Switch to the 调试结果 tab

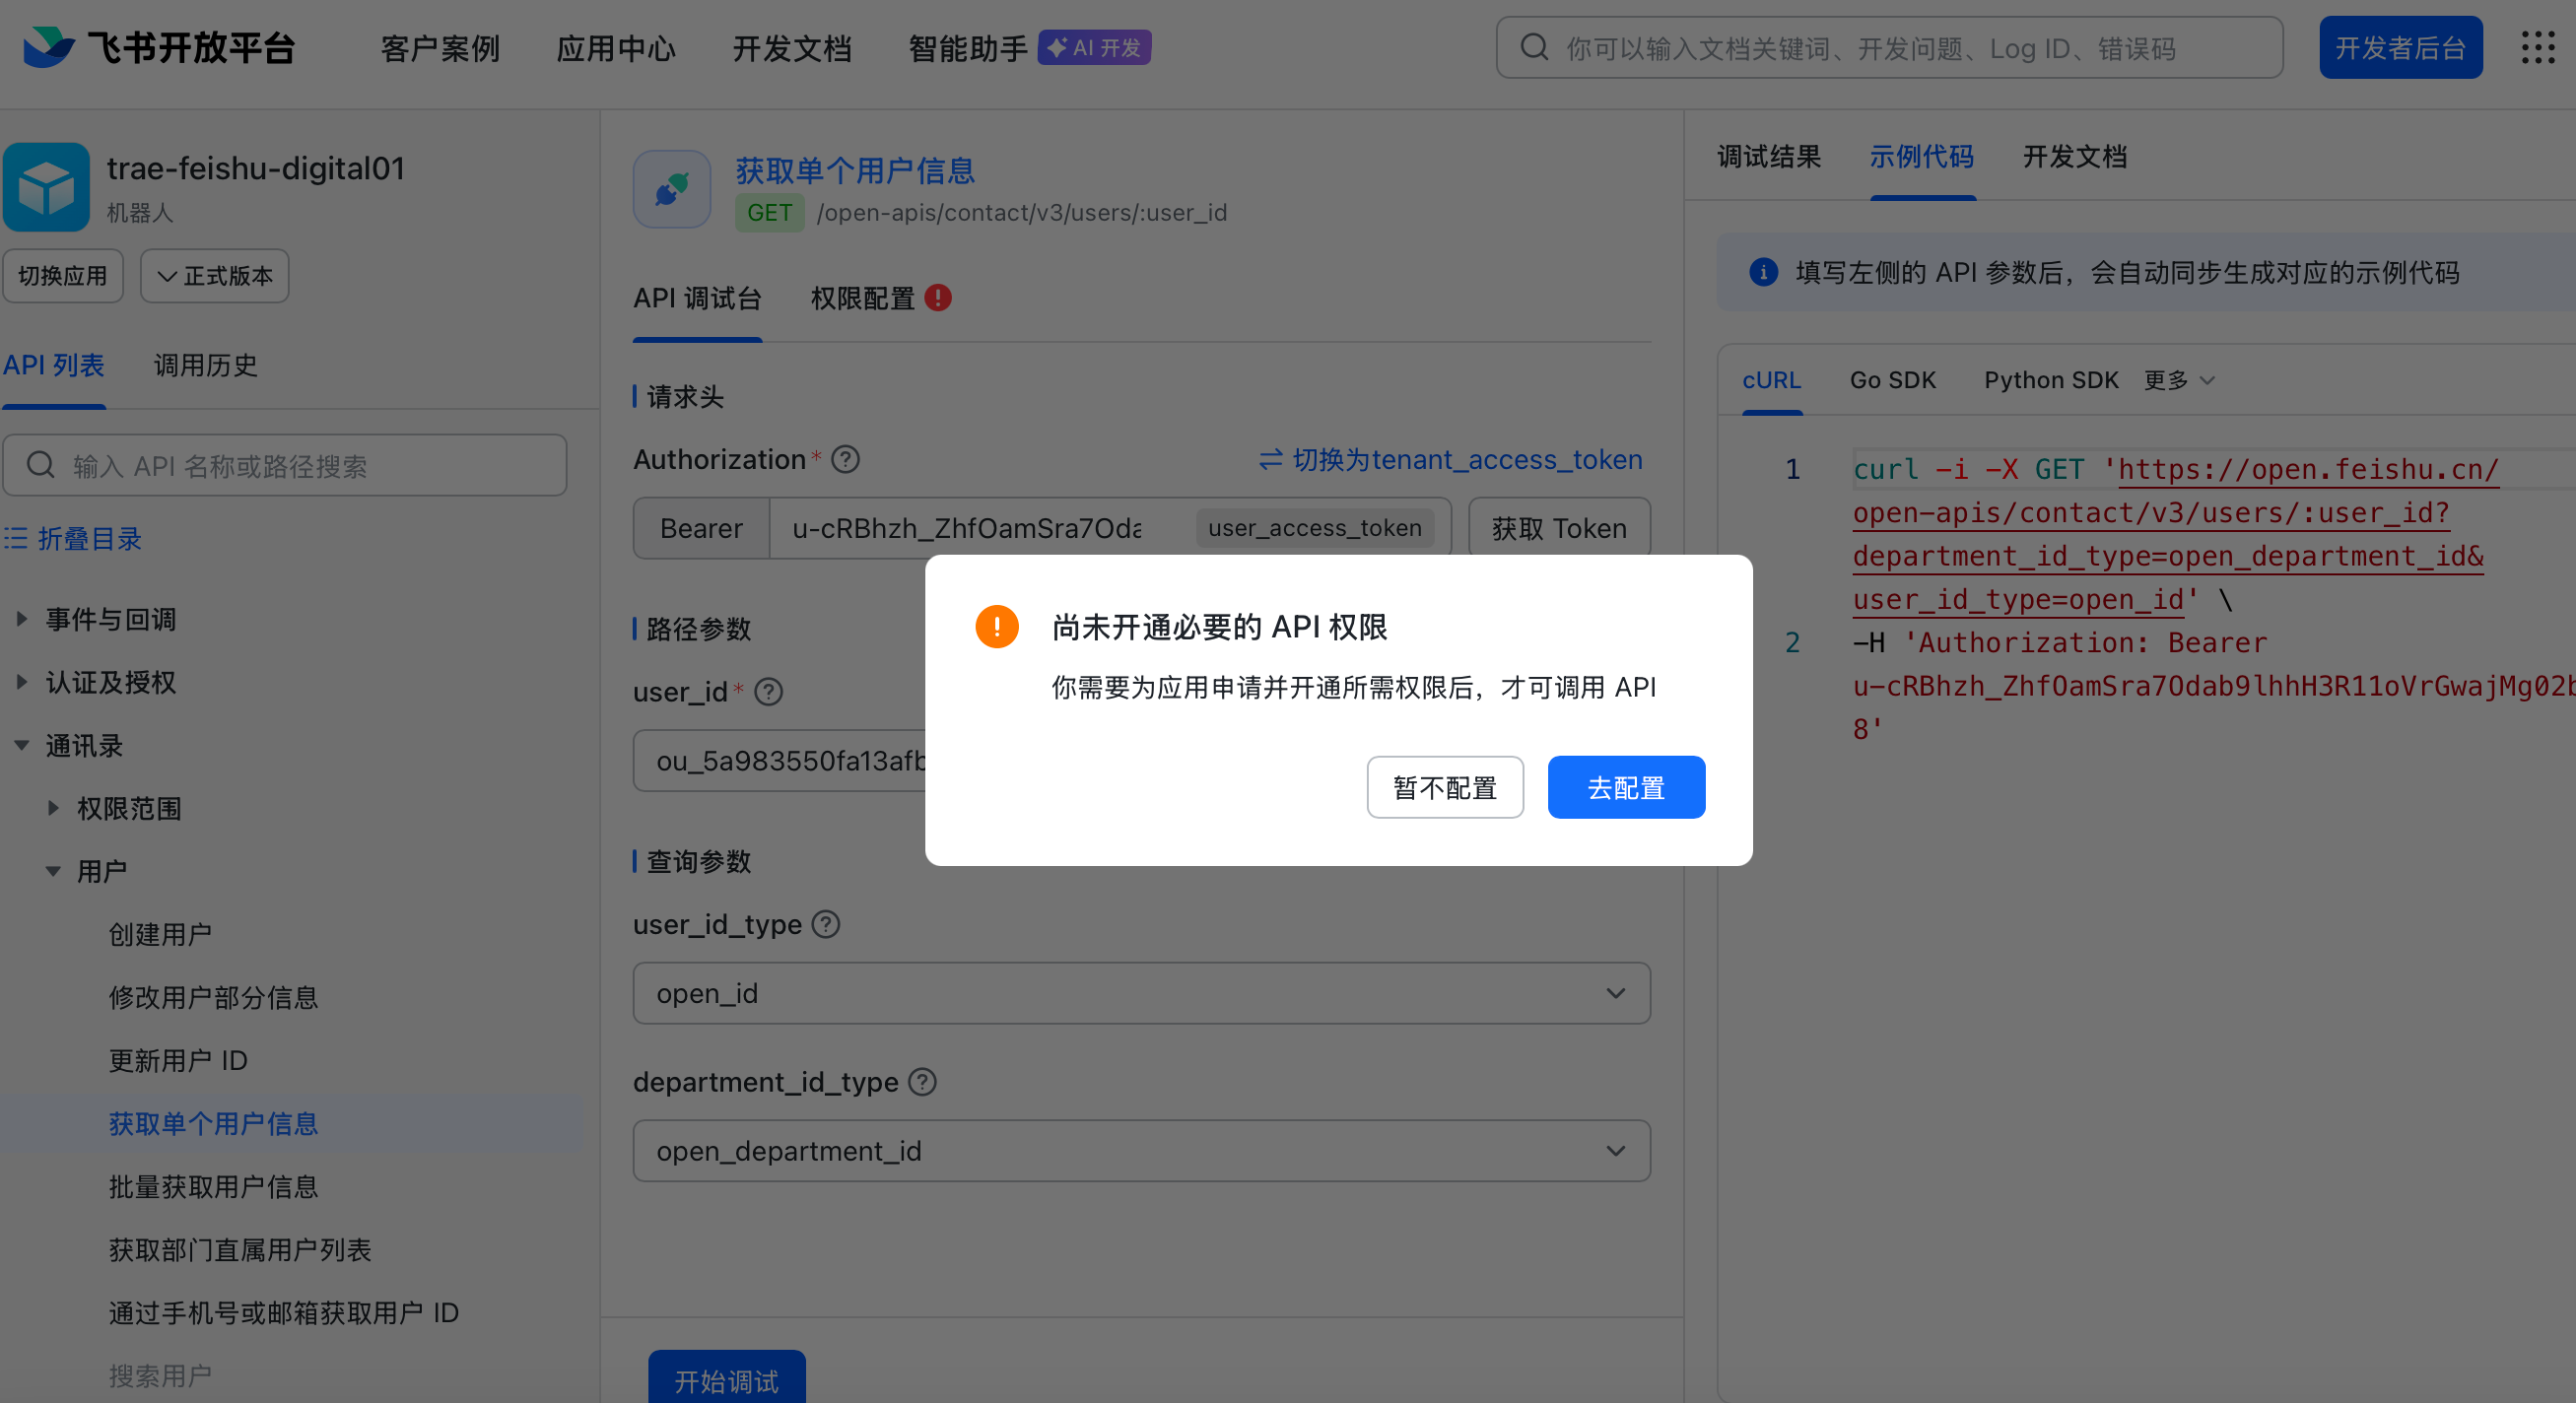coord(1769,156)
